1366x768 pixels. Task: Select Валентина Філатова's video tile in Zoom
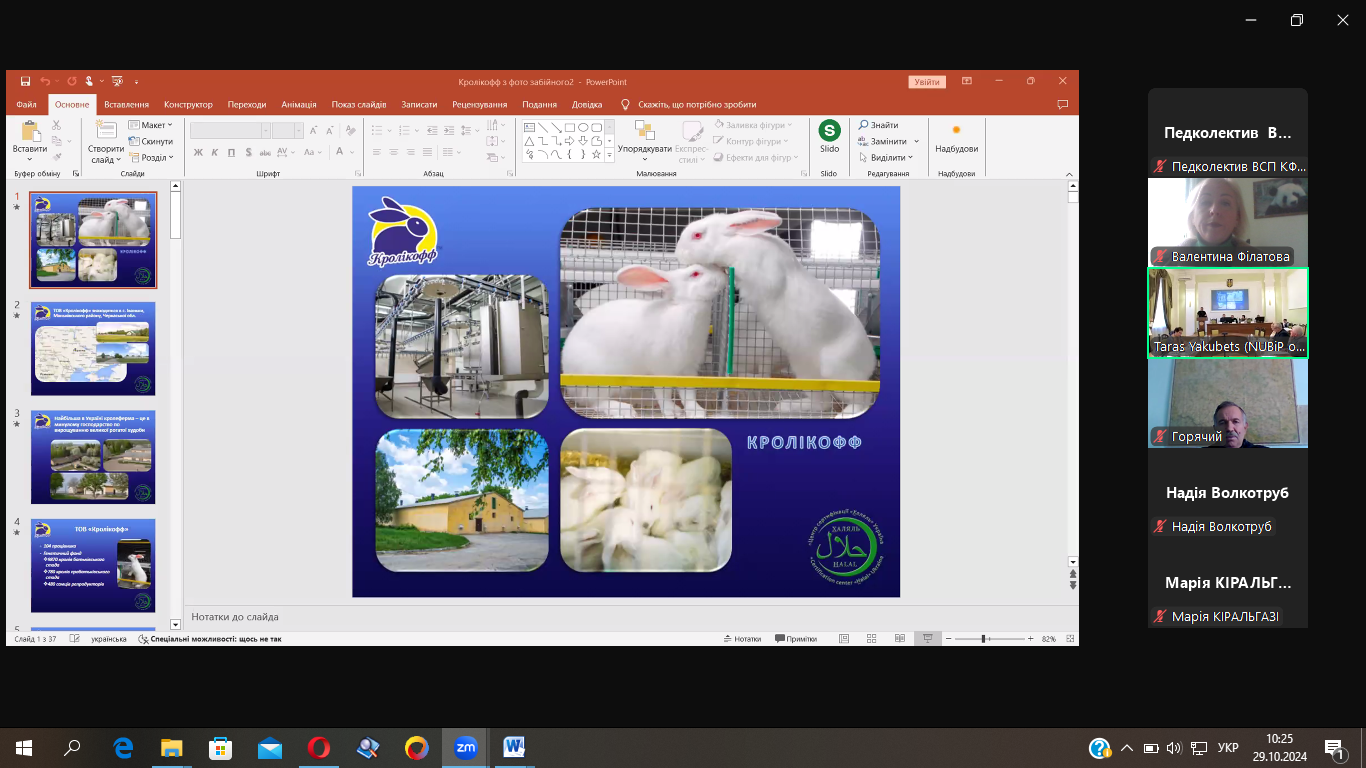click(x=1228, y=222)
